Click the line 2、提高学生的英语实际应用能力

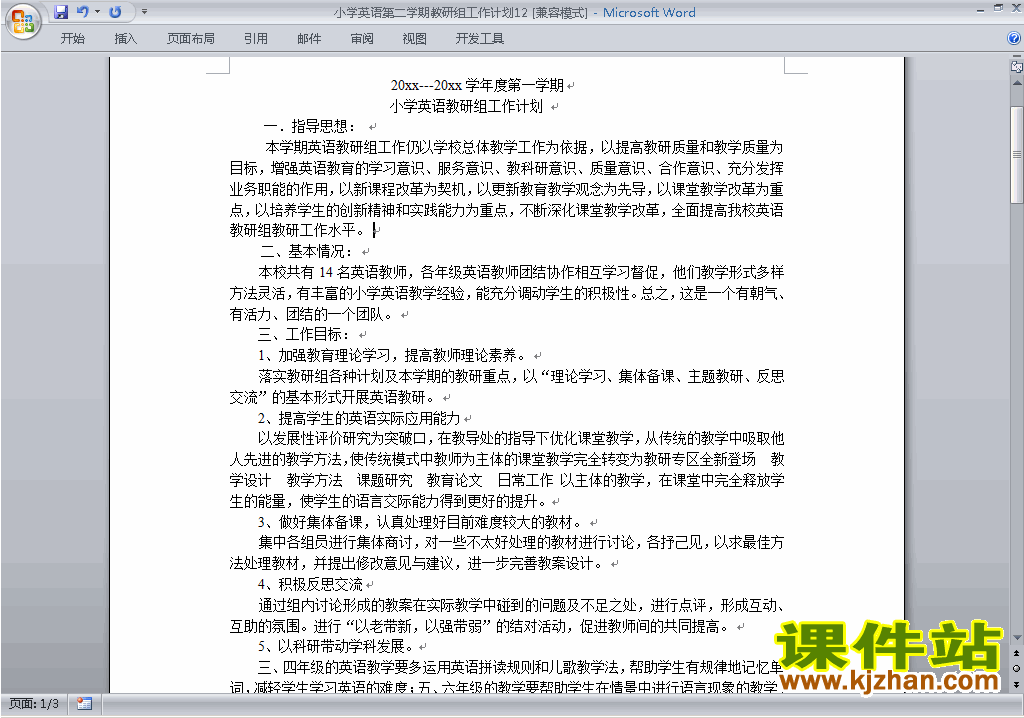pyautogui.click(x=359, y=418)
